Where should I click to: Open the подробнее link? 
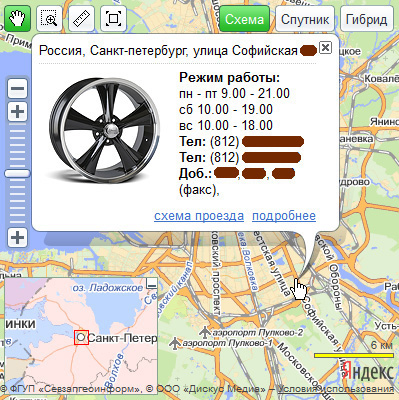coord(284,216)
